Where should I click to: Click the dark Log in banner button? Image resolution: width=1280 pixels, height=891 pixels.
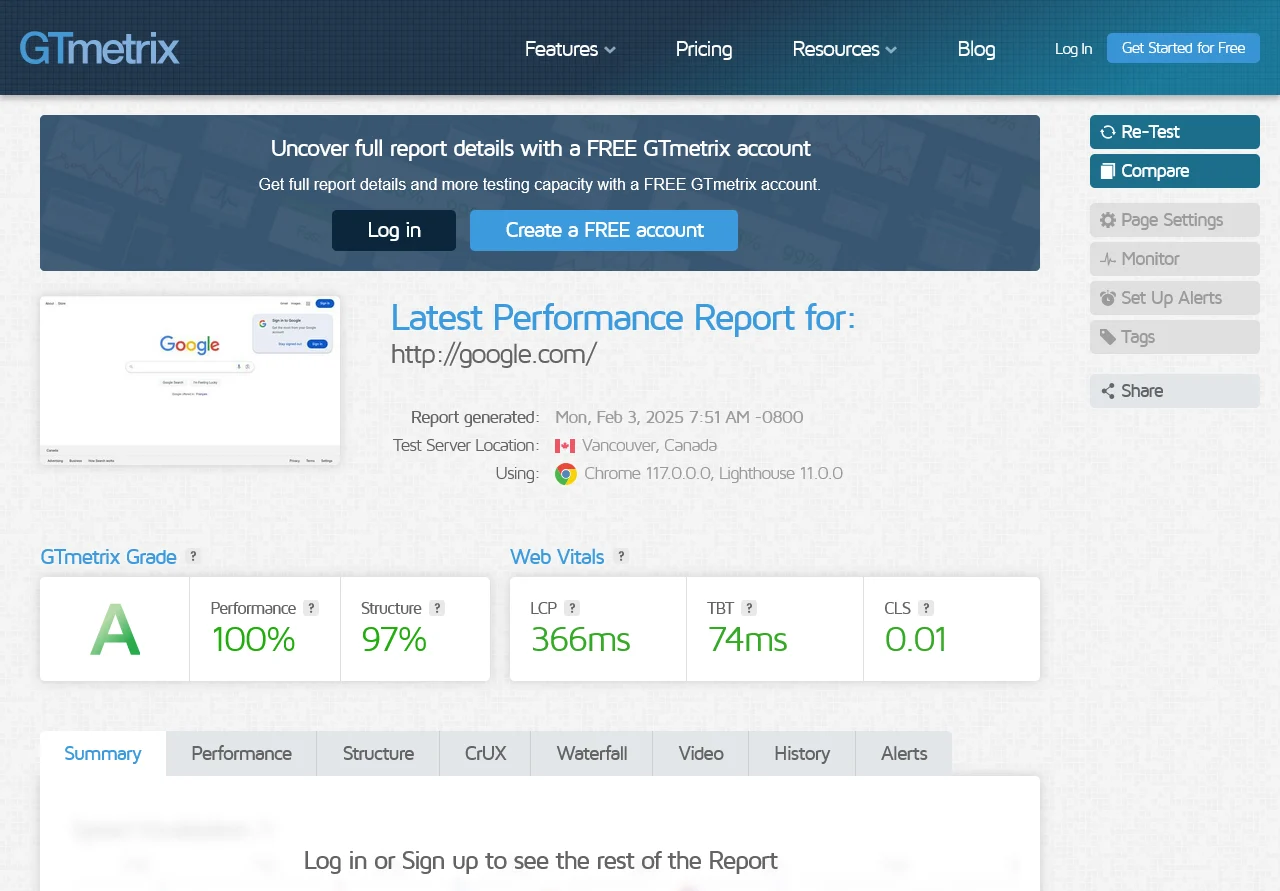pos(394,230)
